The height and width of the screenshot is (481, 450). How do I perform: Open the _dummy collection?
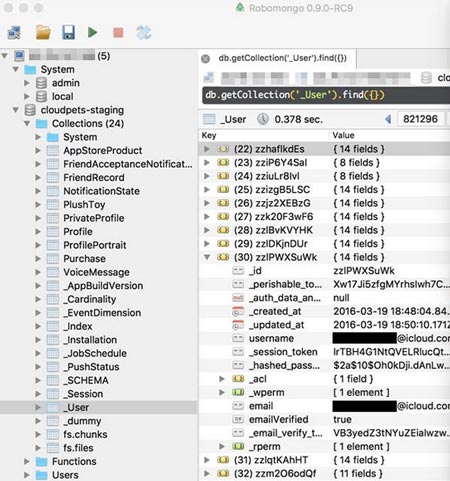click(x=82, y=421)
